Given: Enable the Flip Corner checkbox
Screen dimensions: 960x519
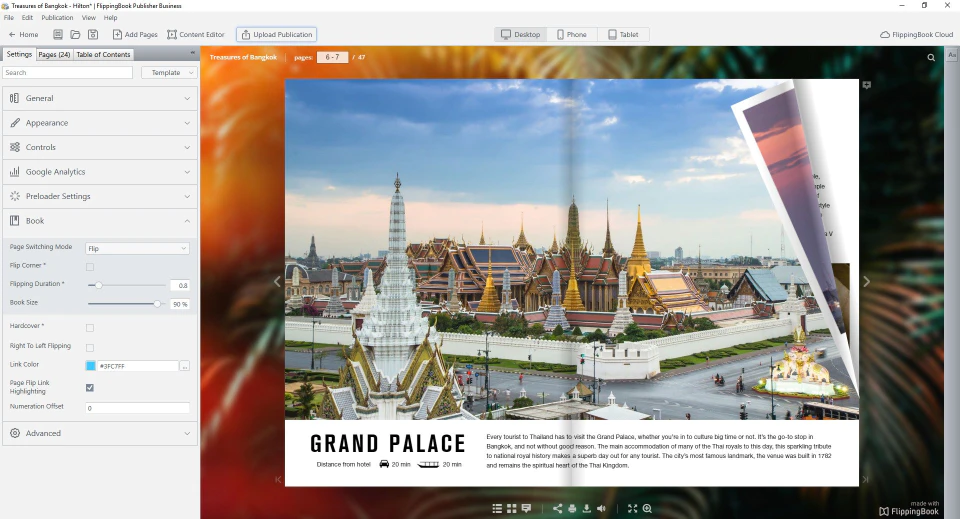Looking at the screenshot, I should click(x=90, y=267).
